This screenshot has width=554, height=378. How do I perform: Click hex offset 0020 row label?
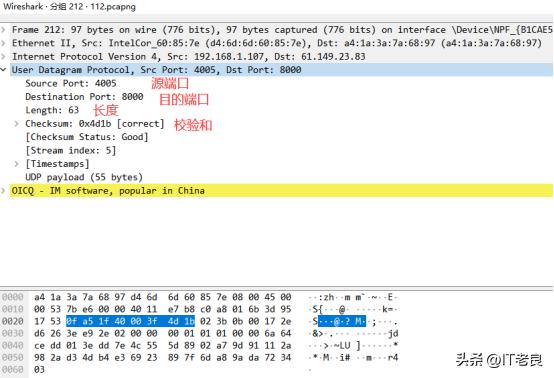(x=13, y=321)
